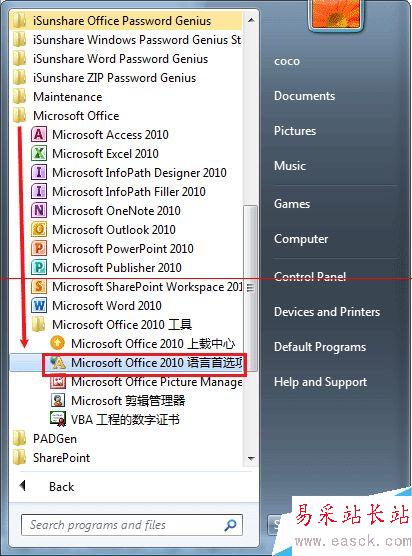The width and height of the screenshot is (412, 556).
Task: Launch Microsoft Excel 2010 icon
Action: point(39,154)
